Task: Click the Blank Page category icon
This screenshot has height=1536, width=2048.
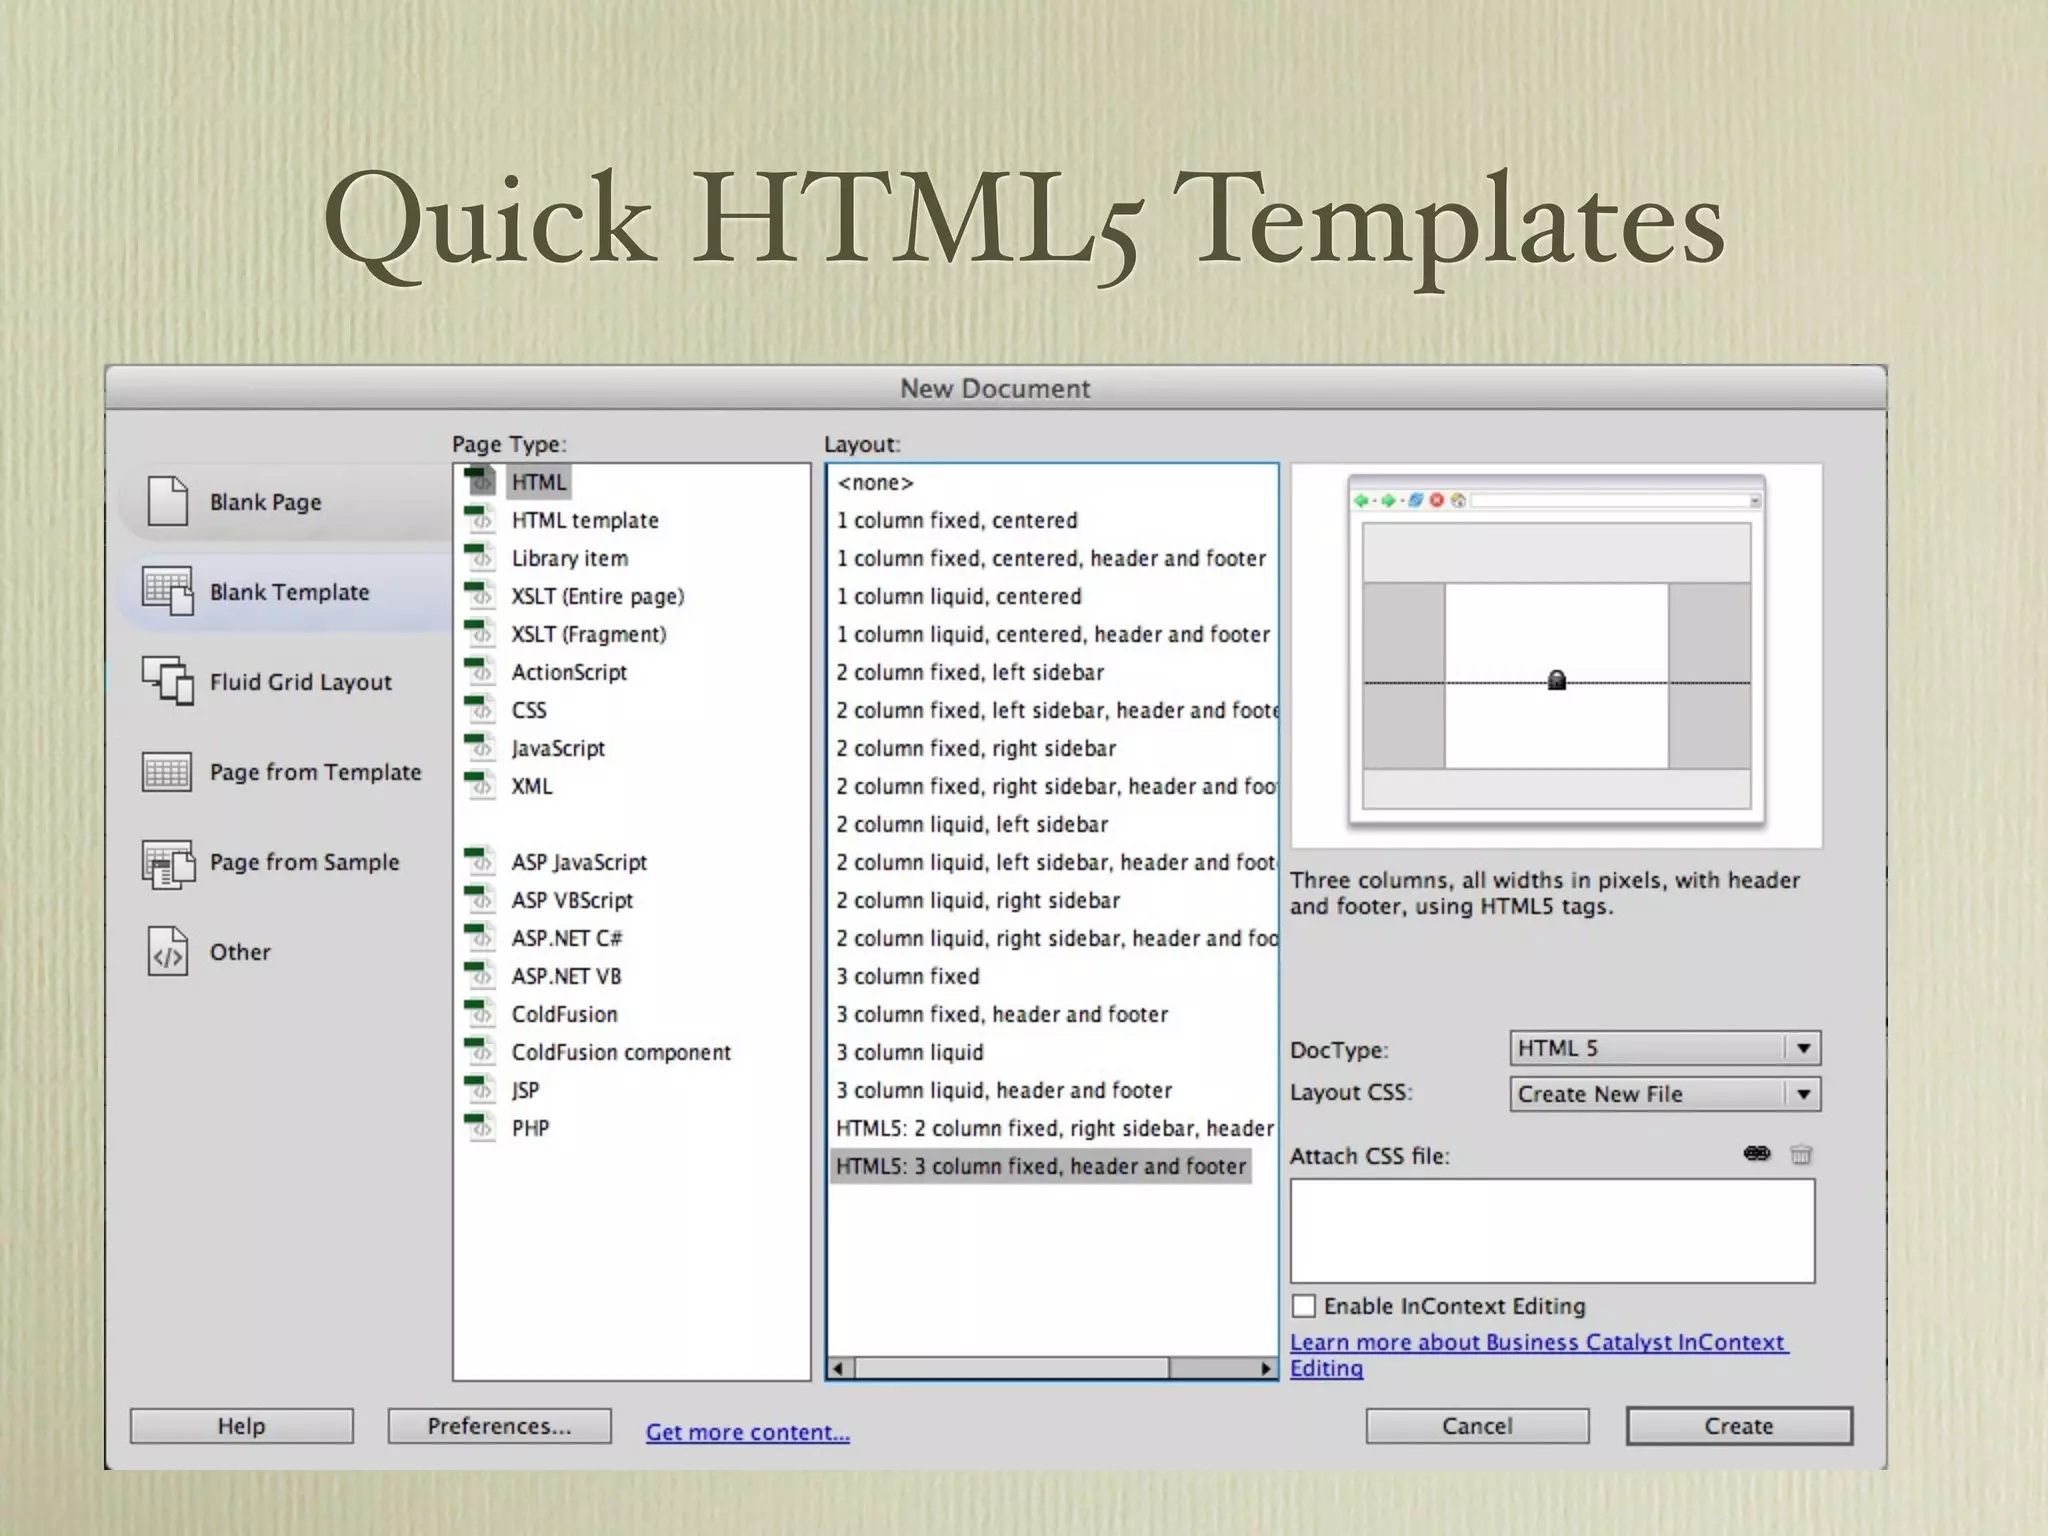Action: pyautogui.click(x=168, y=501)
